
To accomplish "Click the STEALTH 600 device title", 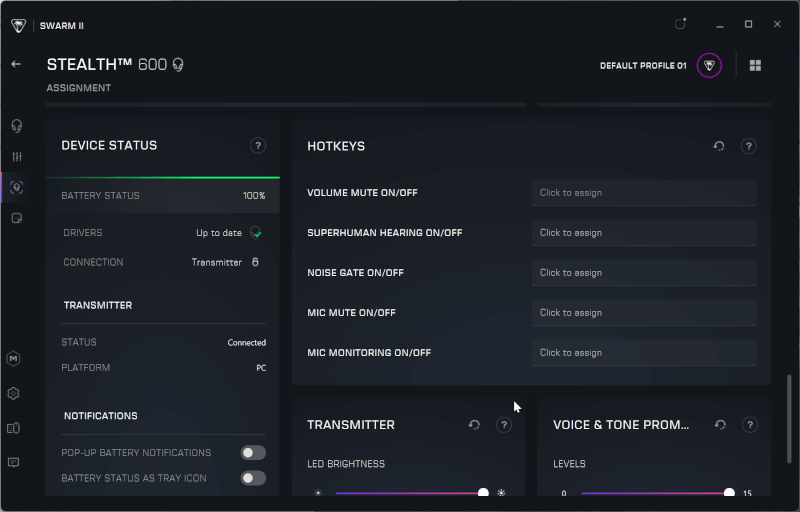I will (x=107, y=65).
